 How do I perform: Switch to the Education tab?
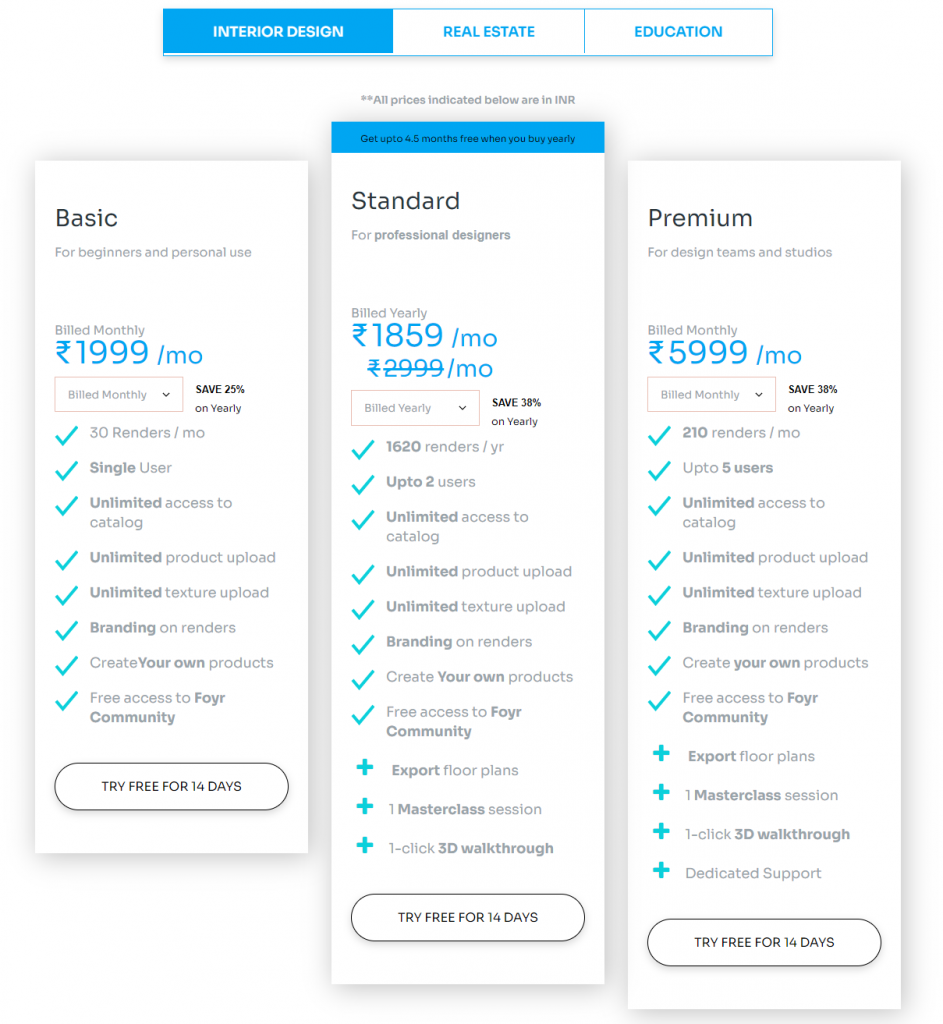click(678, 32)
